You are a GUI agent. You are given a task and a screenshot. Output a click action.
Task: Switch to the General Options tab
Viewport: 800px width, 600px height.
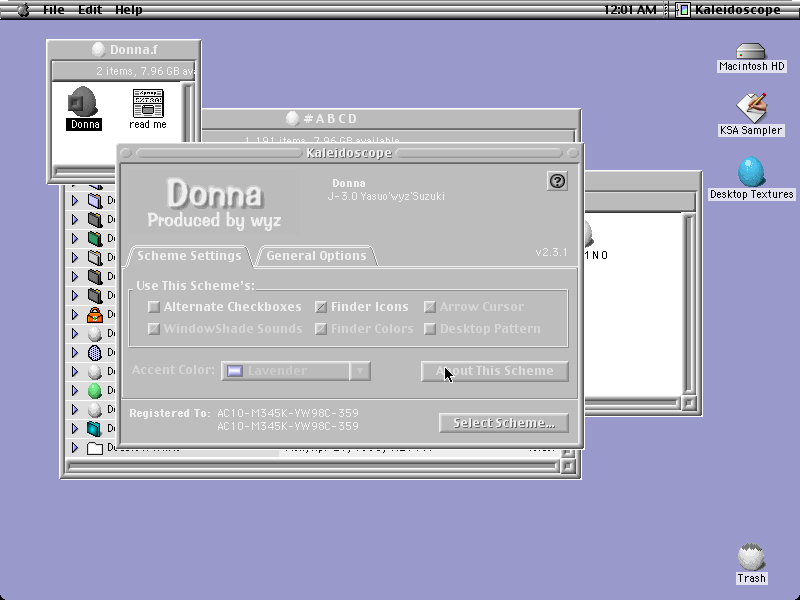tap(316, 256)
